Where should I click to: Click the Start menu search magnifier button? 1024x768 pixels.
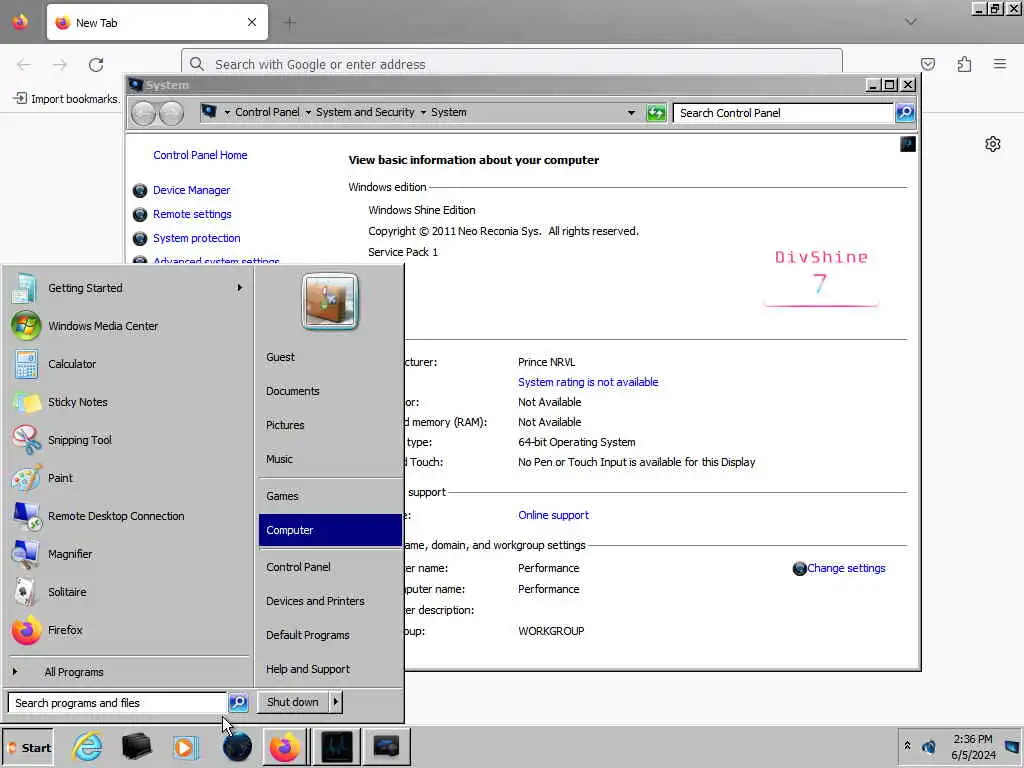coord(238,703)
